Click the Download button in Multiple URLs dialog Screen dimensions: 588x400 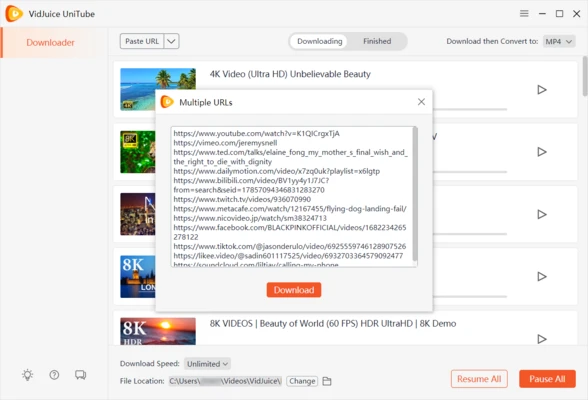(x=294, y=290)
